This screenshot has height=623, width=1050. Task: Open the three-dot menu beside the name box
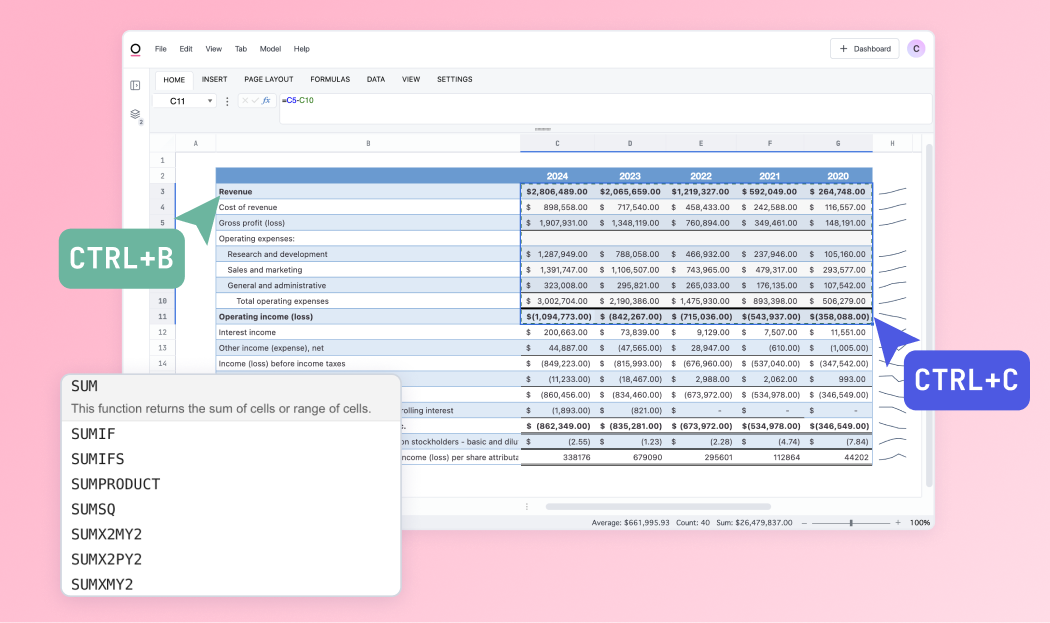point(225,101)
